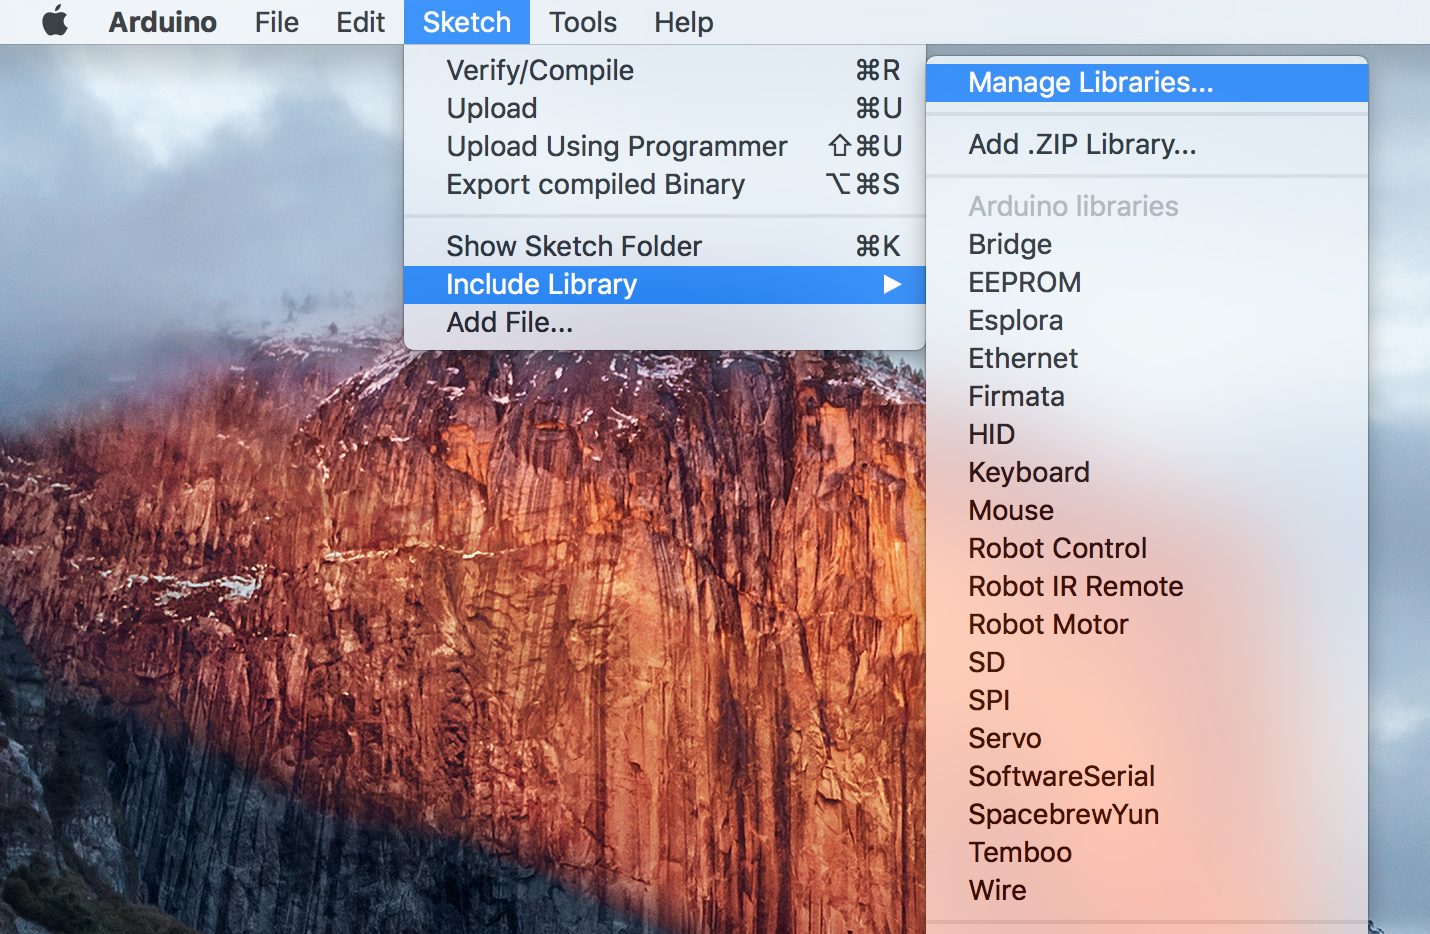Include the Ethernet library
The width and height of the screenshot is (1430, 934).
pos(1147,358)
